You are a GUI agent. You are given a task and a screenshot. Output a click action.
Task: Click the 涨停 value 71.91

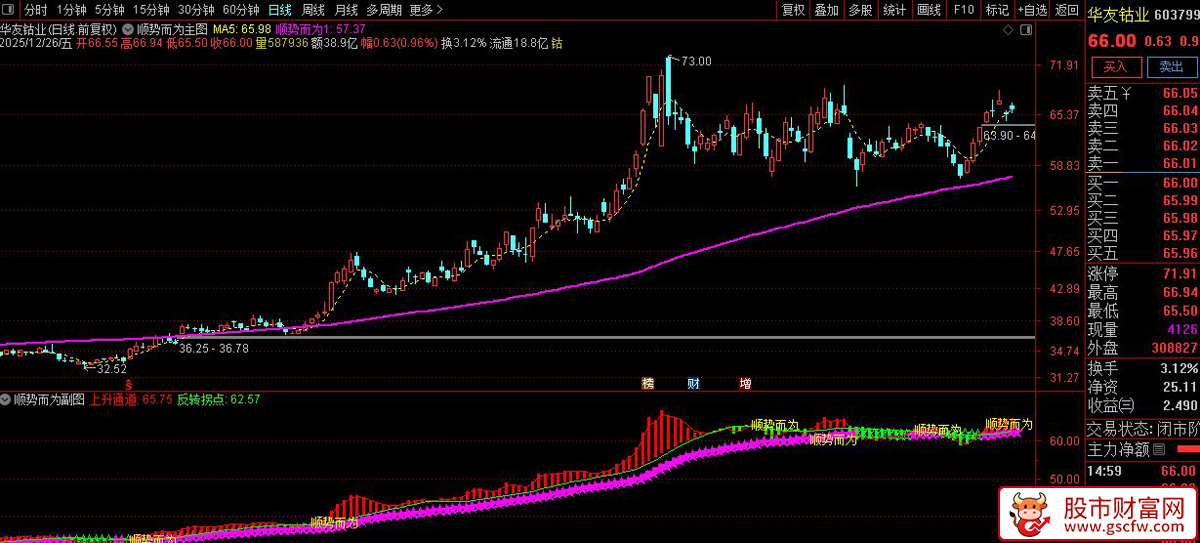click(x=1180, y=274)
